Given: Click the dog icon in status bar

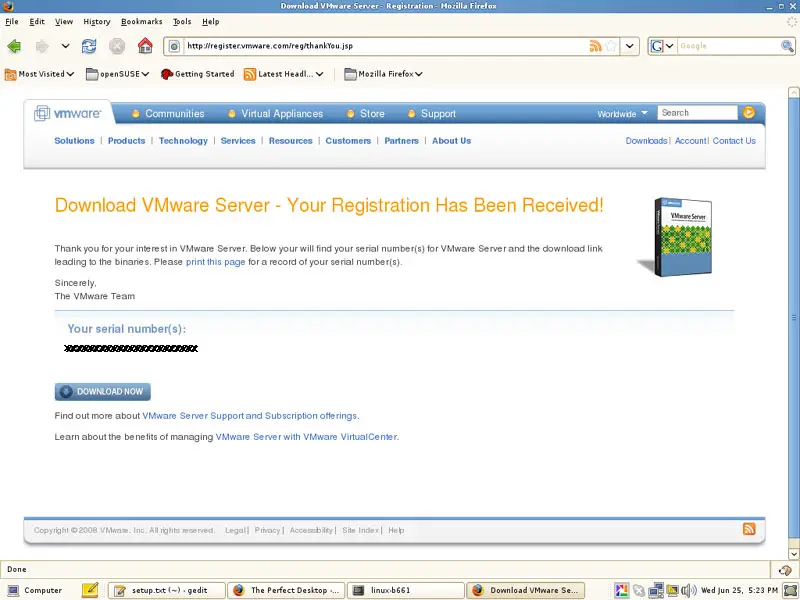Looking at the screenshot, I should coord(785,570).
